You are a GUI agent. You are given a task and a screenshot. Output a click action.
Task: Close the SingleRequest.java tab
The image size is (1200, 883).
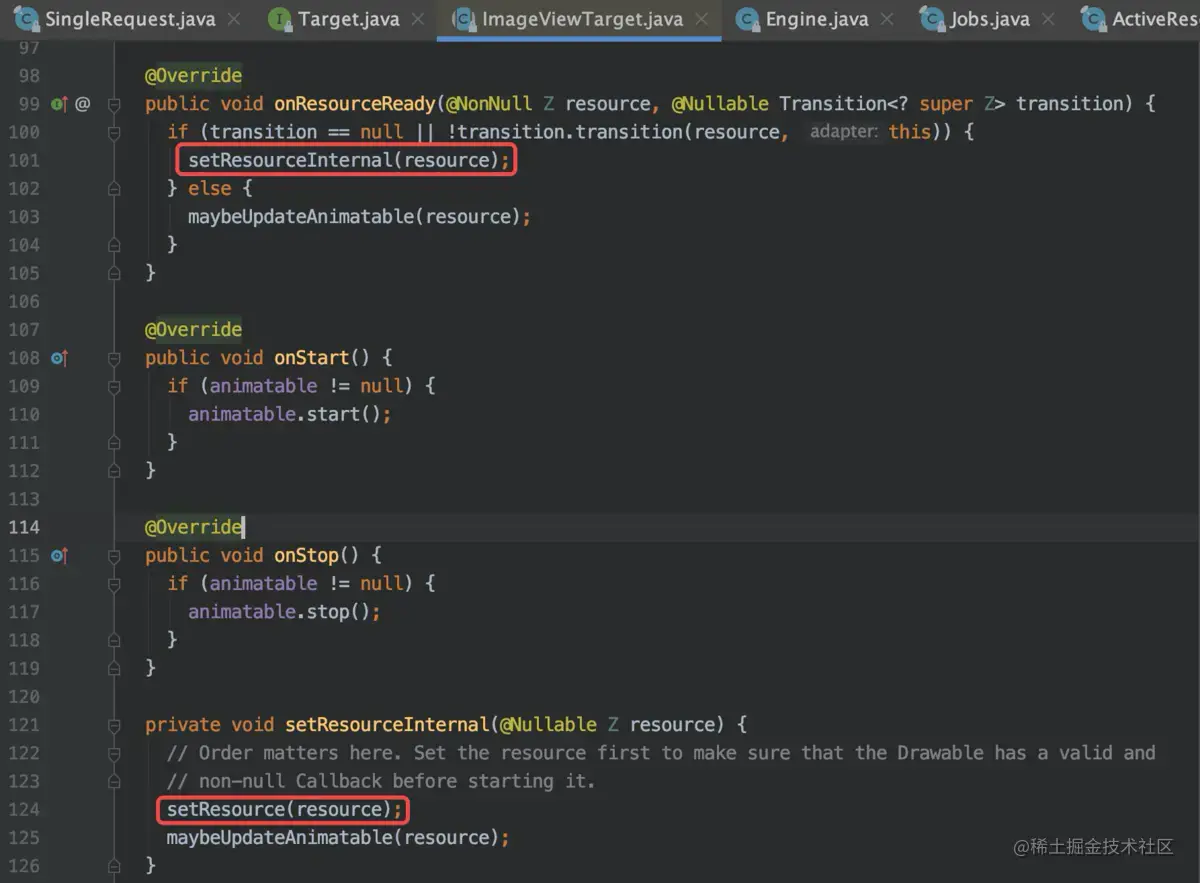point(234,19)
